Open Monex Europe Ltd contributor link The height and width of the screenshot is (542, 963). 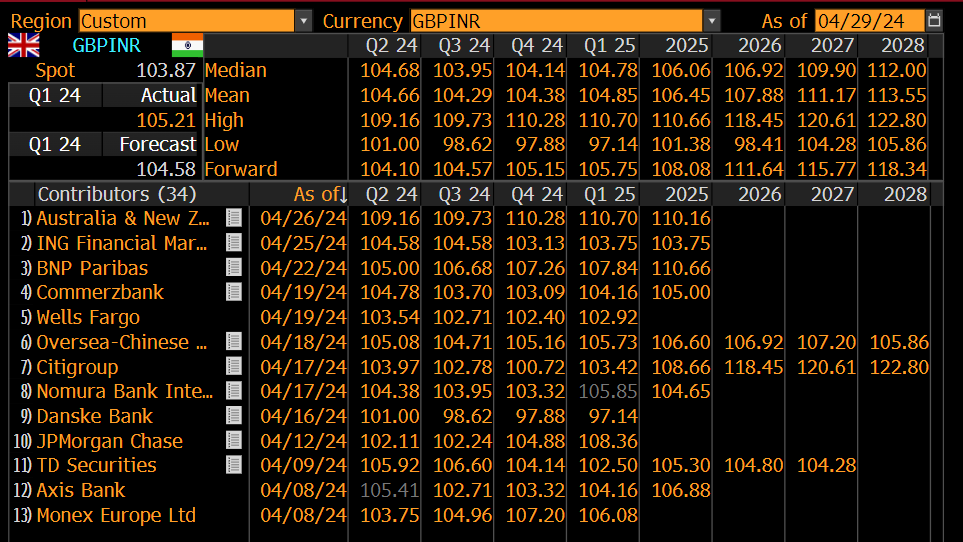click(116, 515)
